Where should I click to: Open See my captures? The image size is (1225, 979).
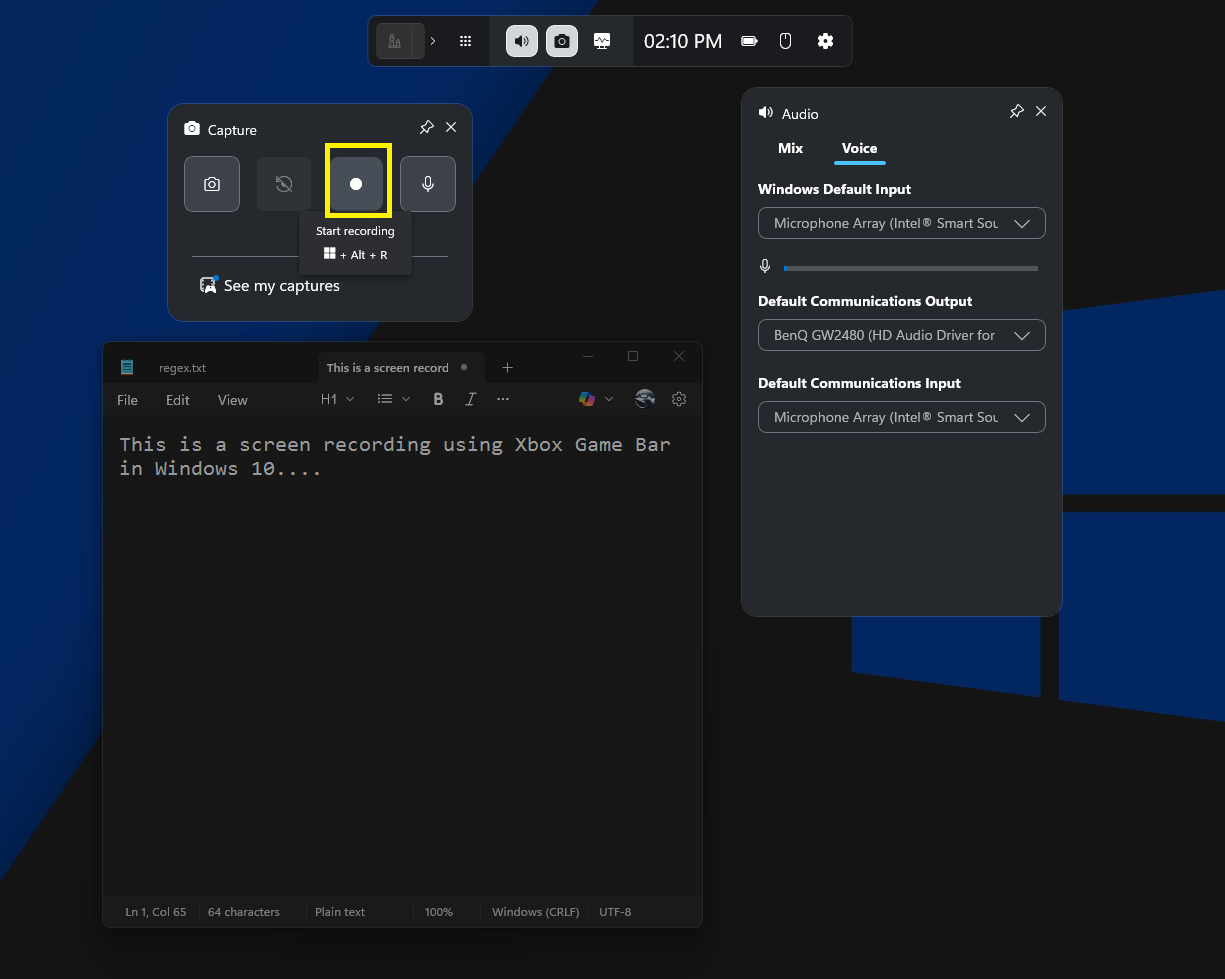click(x=281, y=286)
